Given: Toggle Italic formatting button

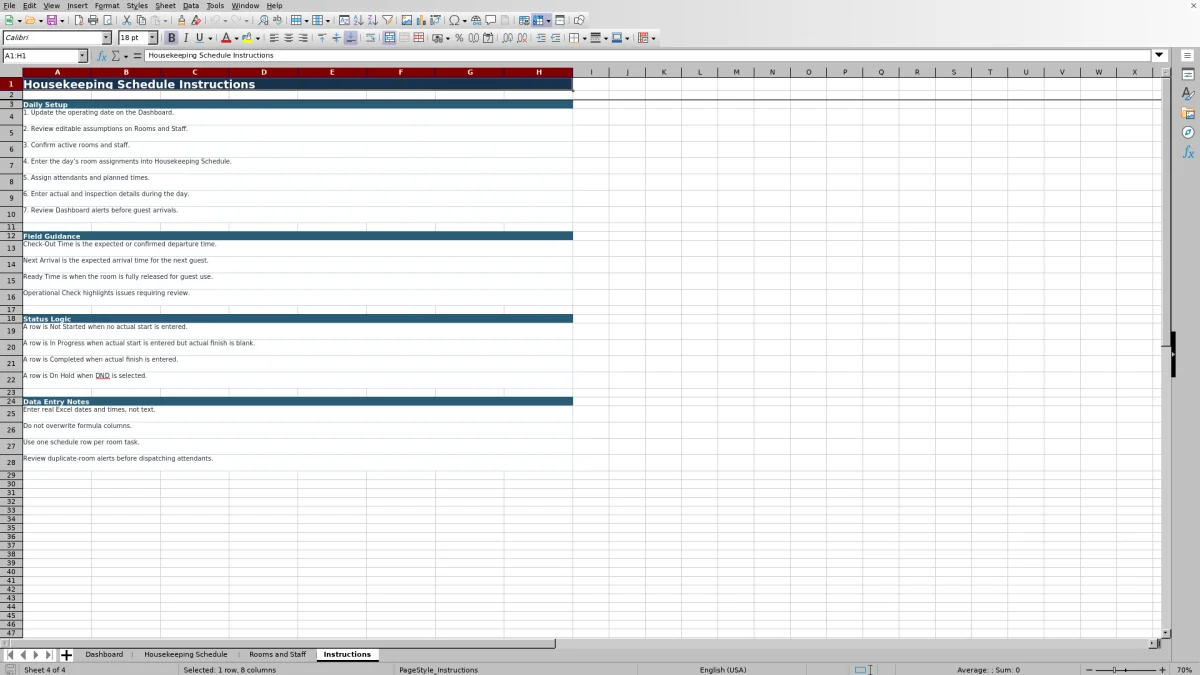Looking at the screenshot, I should (185, 38).
